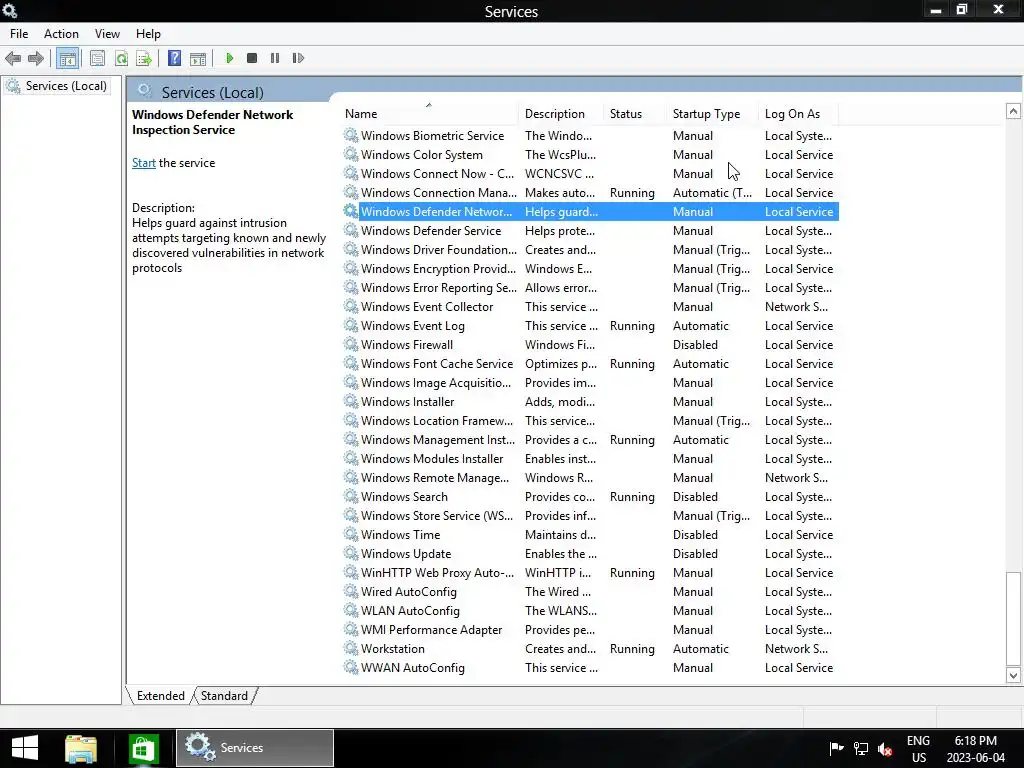Sort by the Name column header
This screenshot has height=768, width=1024.
tap(429, 114)
